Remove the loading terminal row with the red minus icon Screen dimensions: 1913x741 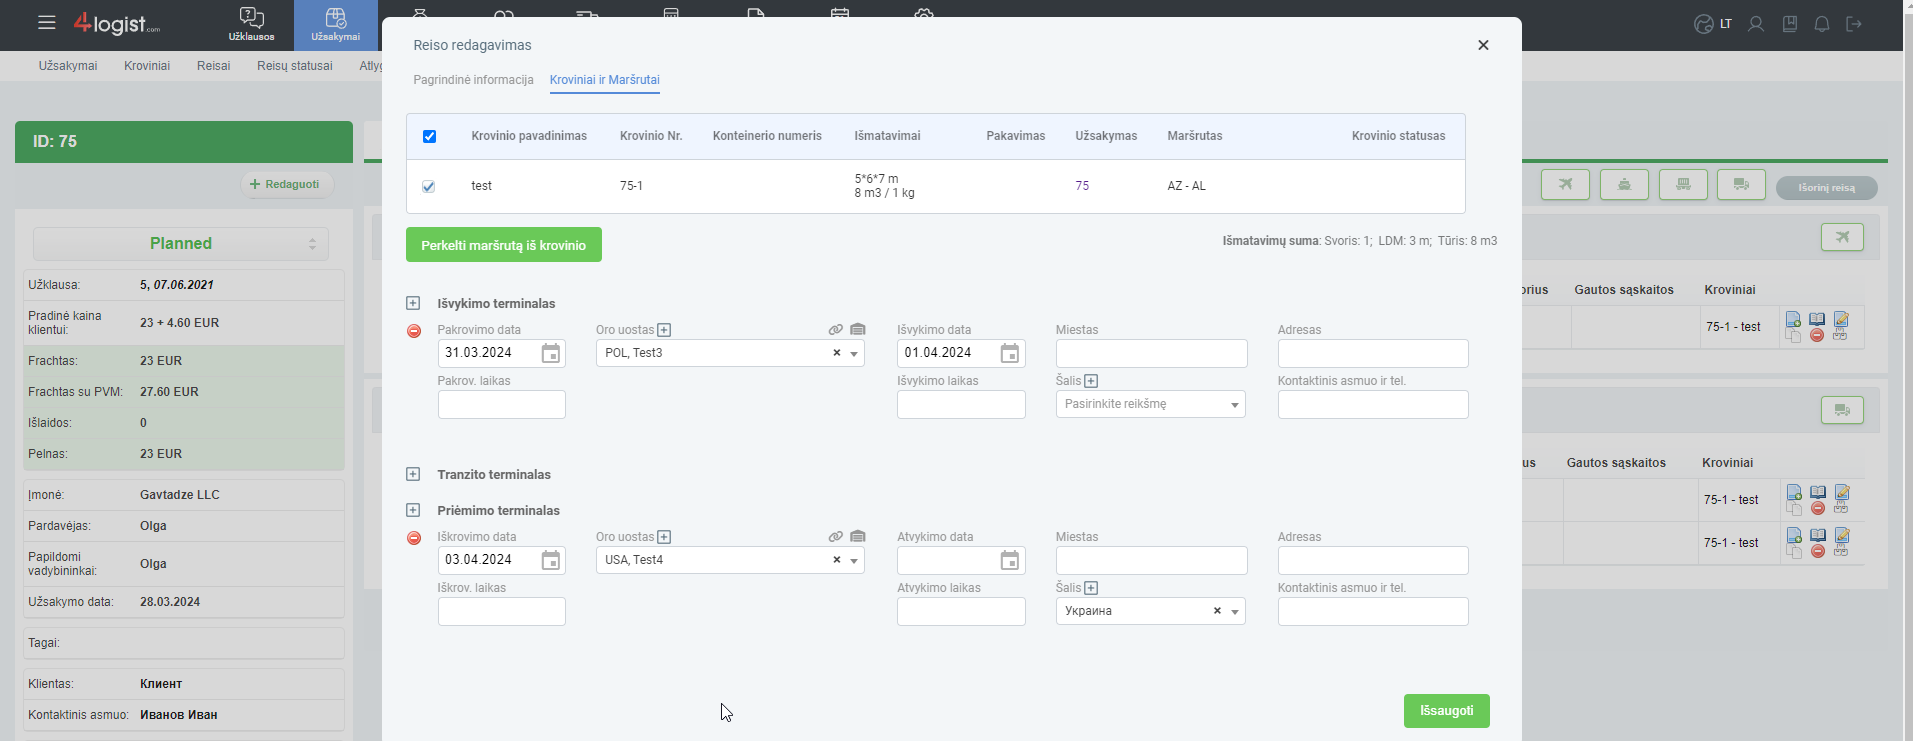pyautogui.click(x=414, y=331)
